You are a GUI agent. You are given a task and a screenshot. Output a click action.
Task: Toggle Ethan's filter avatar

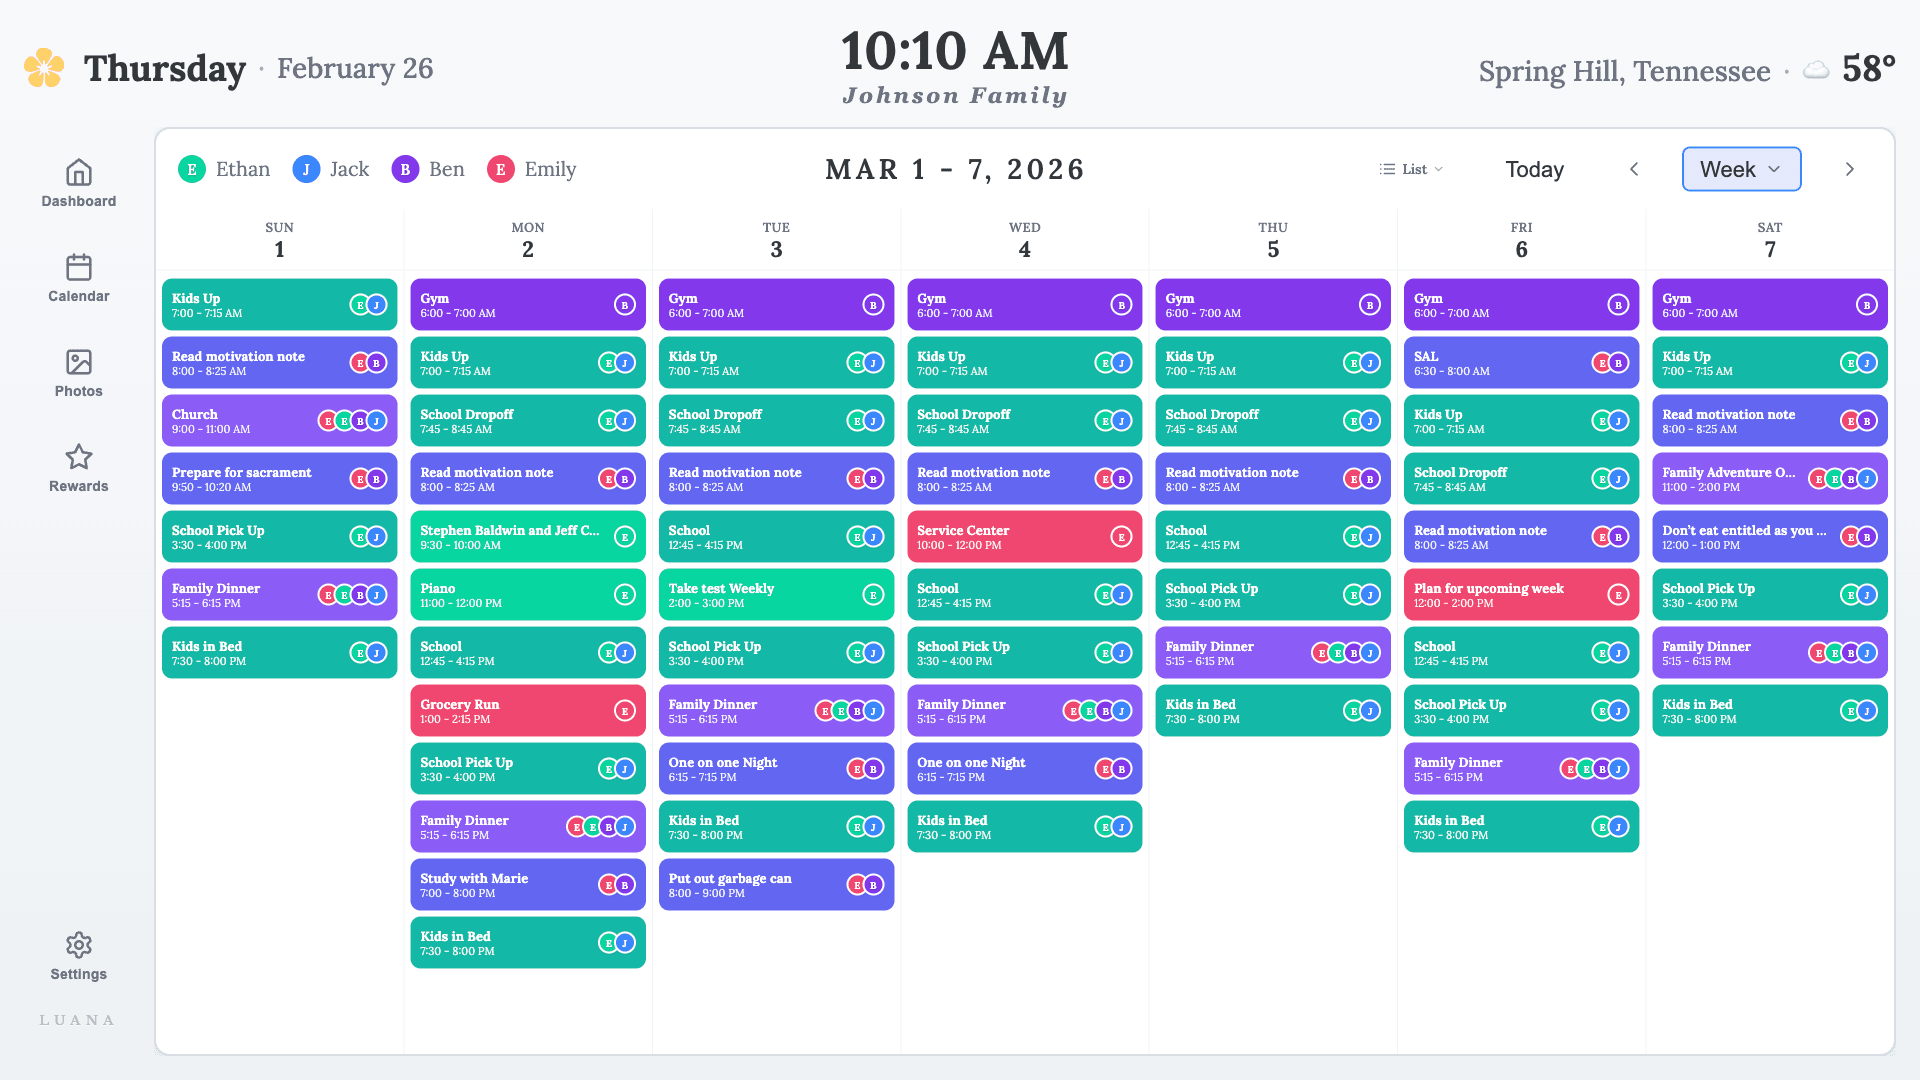click(191, 169)
